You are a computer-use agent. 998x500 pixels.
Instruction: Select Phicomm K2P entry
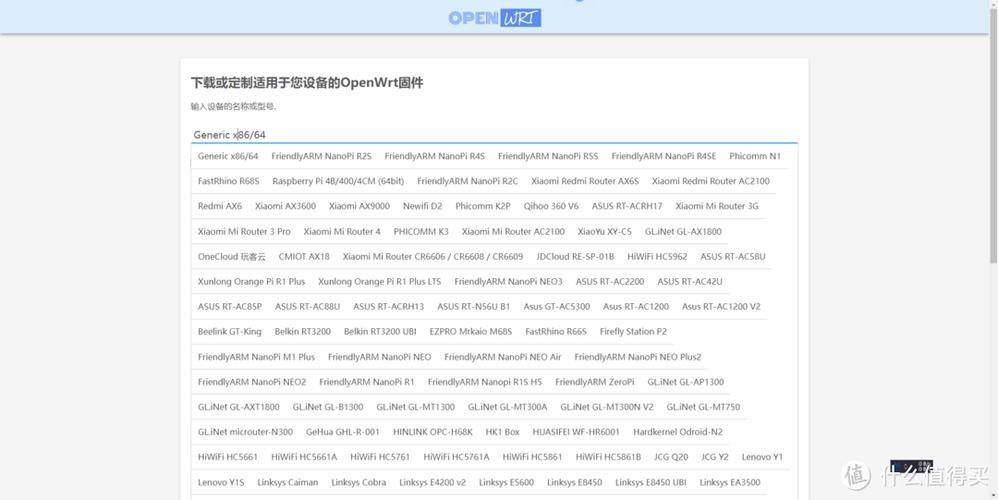(482, 206)
